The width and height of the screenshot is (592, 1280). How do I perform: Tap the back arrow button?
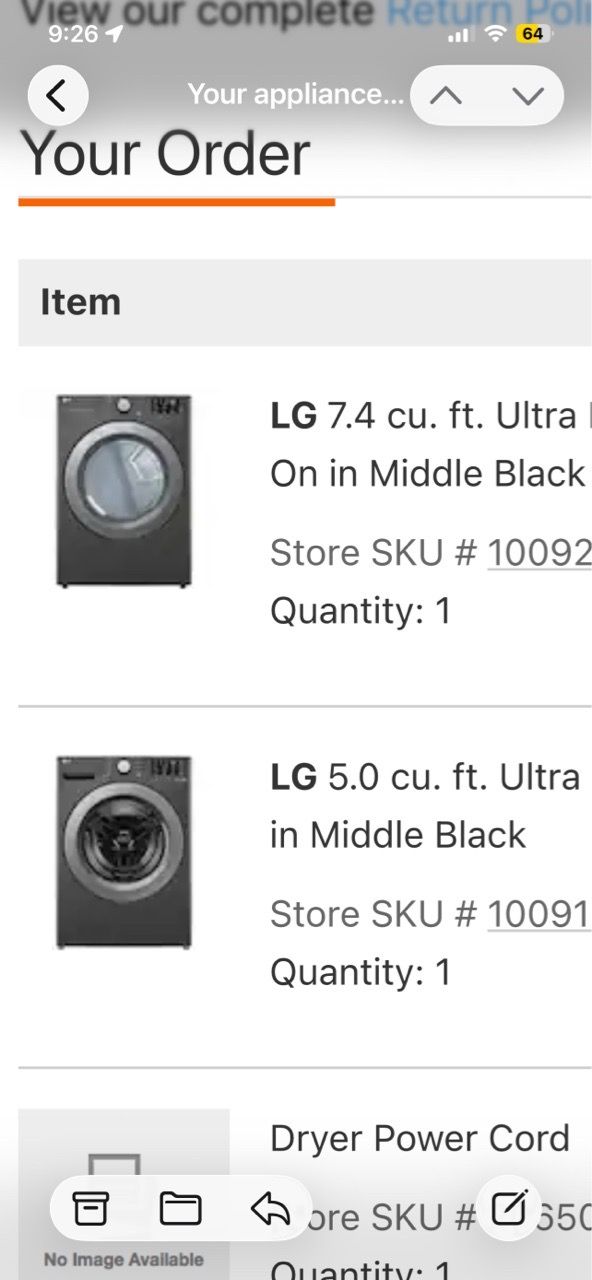(57, 96)
